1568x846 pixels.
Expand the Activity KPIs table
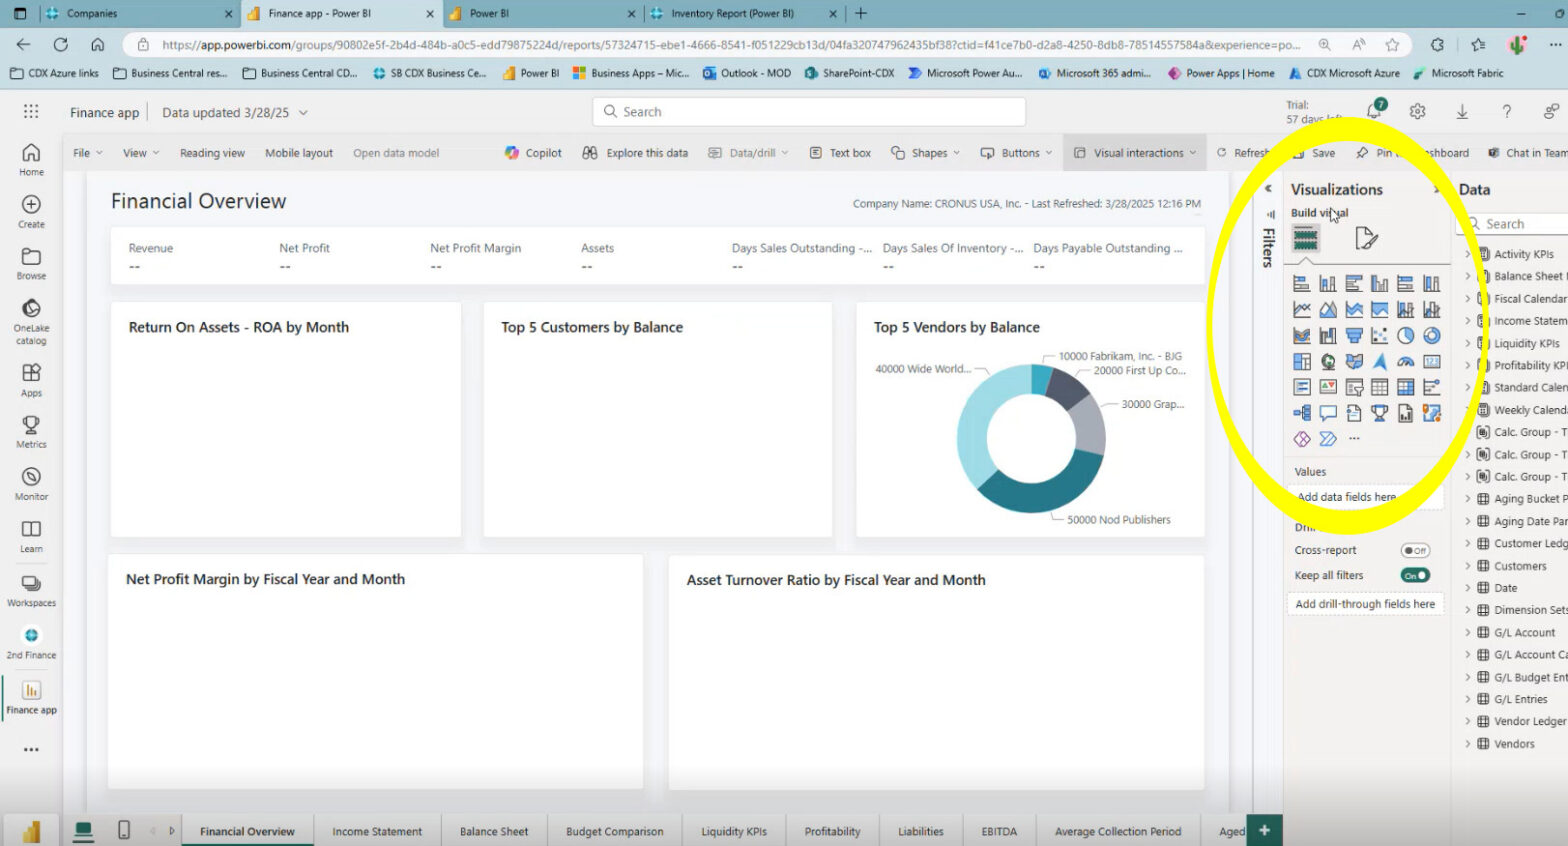pos(1468,254)
